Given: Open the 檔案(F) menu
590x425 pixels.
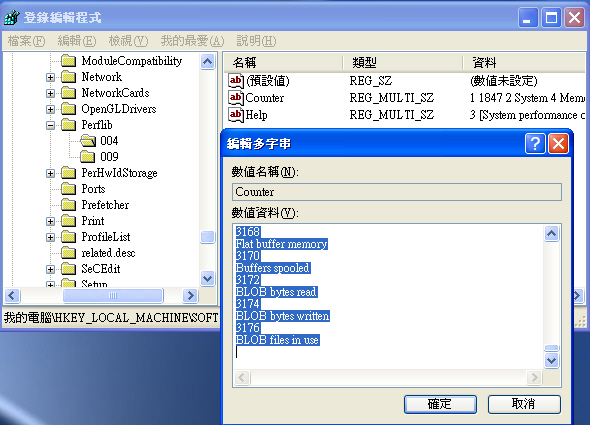Looking at the screenshot, I should click(26, 41).
